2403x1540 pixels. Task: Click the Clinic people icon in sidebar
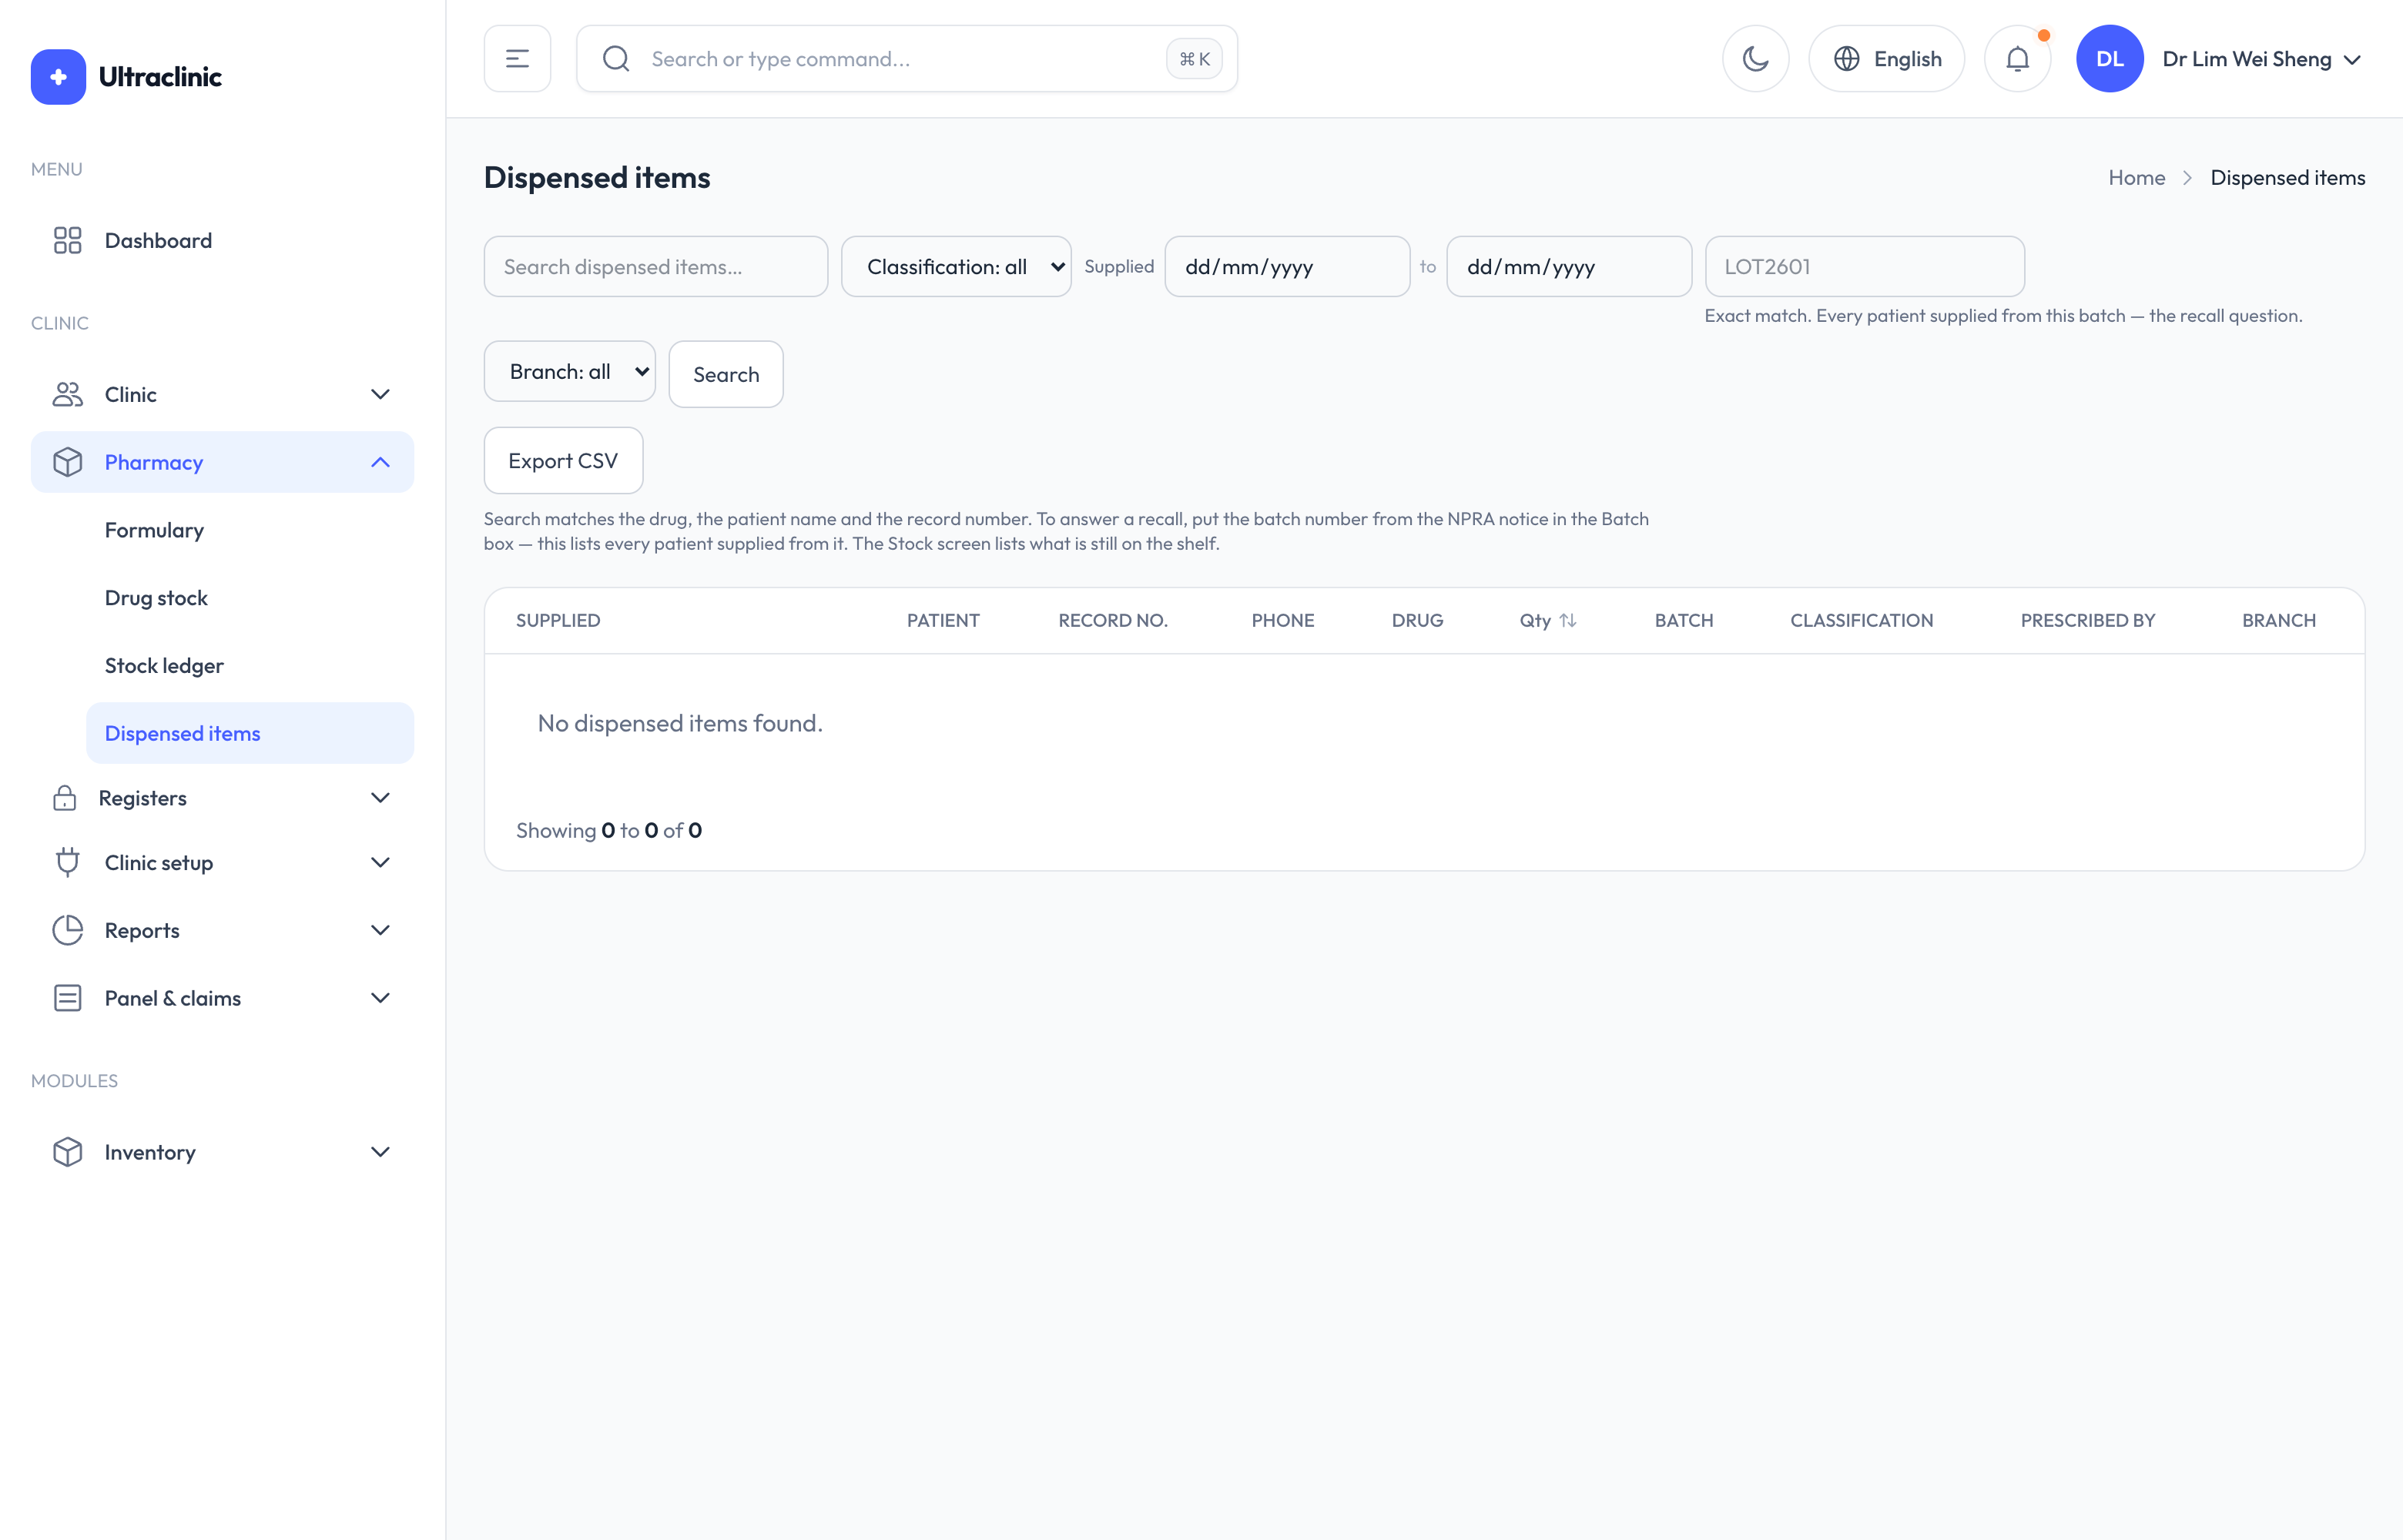[67, 394]
